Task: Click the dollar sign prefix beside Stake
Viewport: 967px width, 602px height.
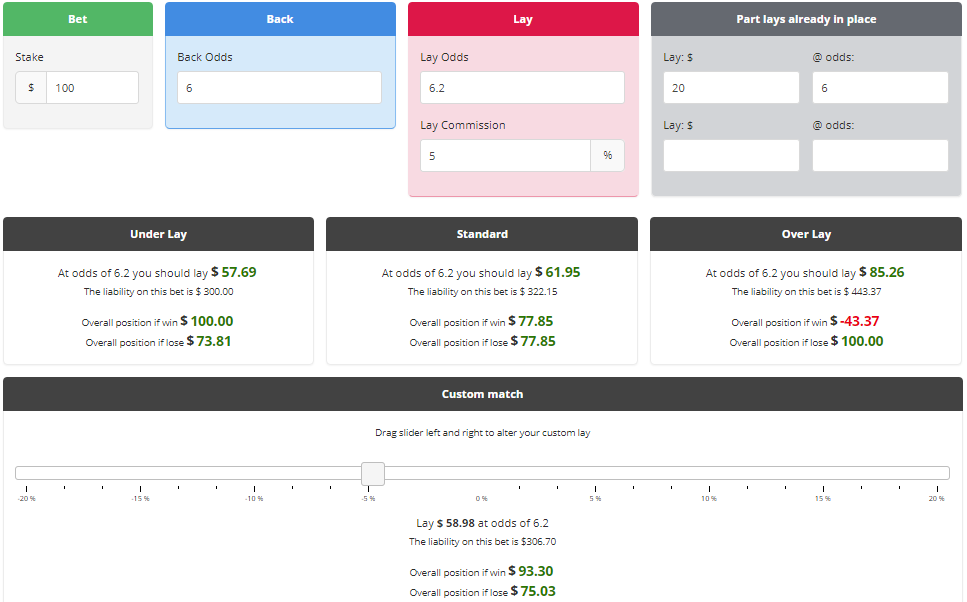Action: [x=31, y=88]
